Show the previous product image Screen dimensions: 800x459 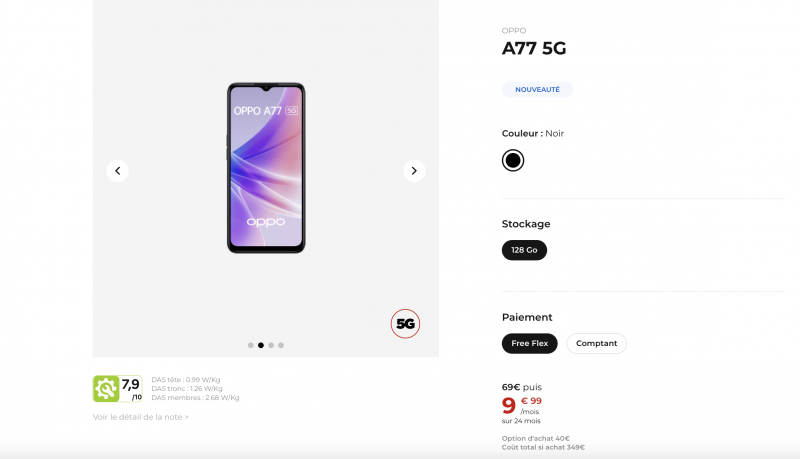tap(117, 171)
